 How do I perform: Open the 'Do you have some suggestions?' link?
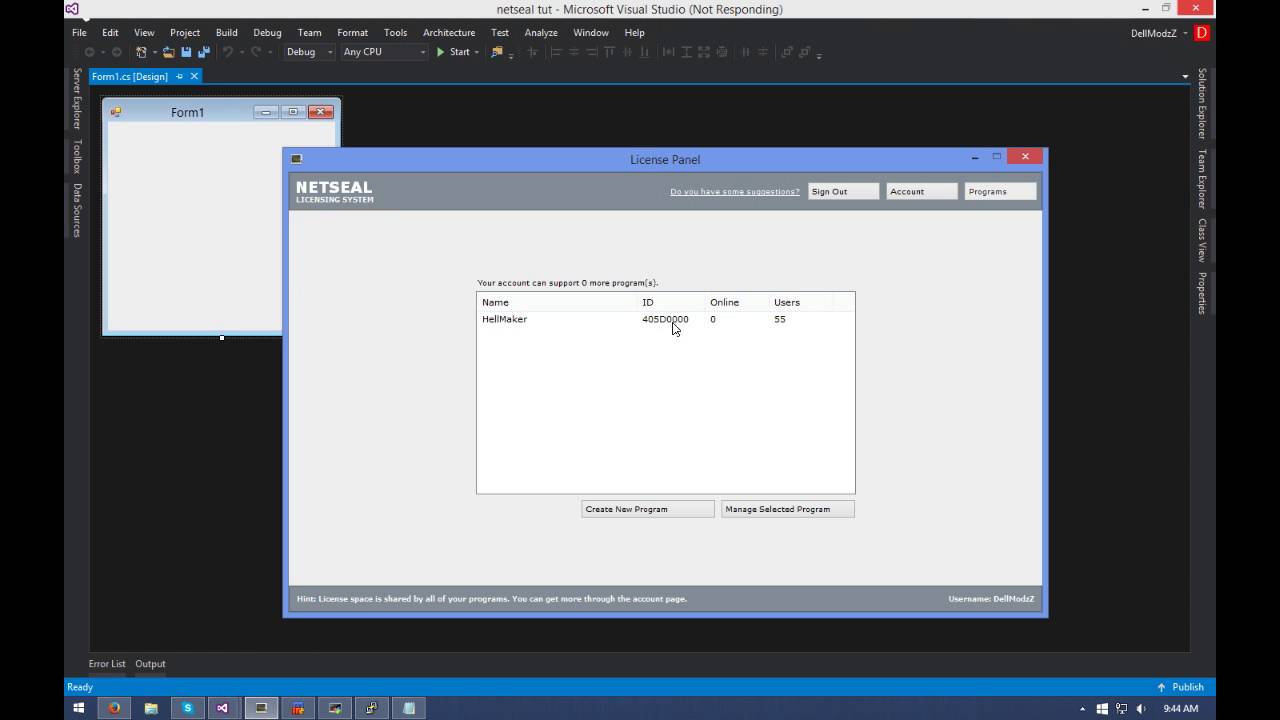735,192
